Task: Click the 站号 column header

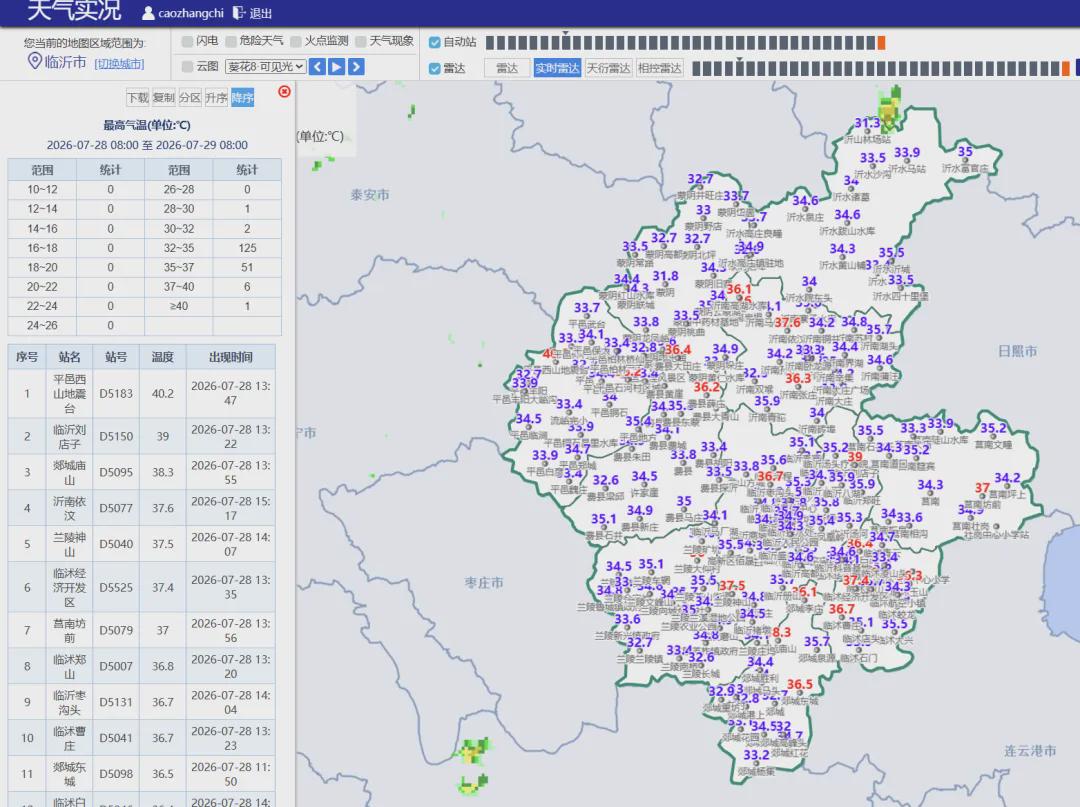Action: click(x=116, y=357)
